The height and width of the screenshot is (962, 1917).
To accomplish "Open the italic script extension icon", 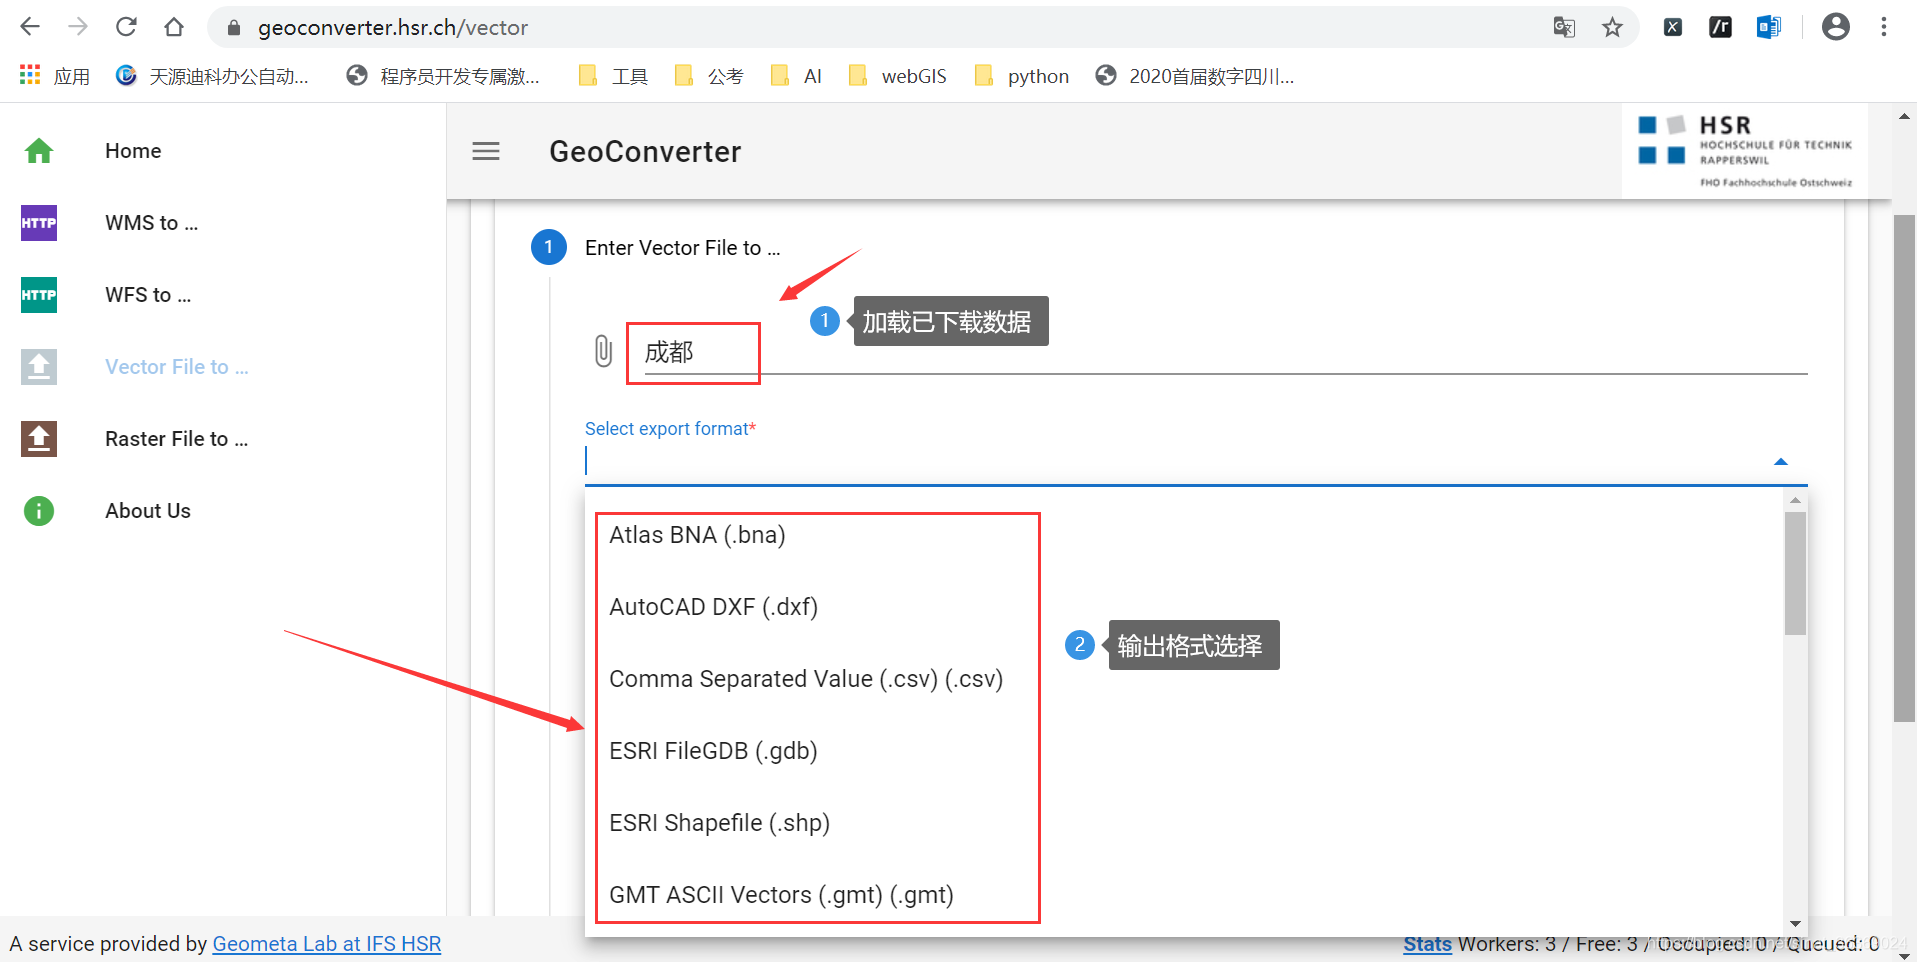I will tap(1720, 27).
